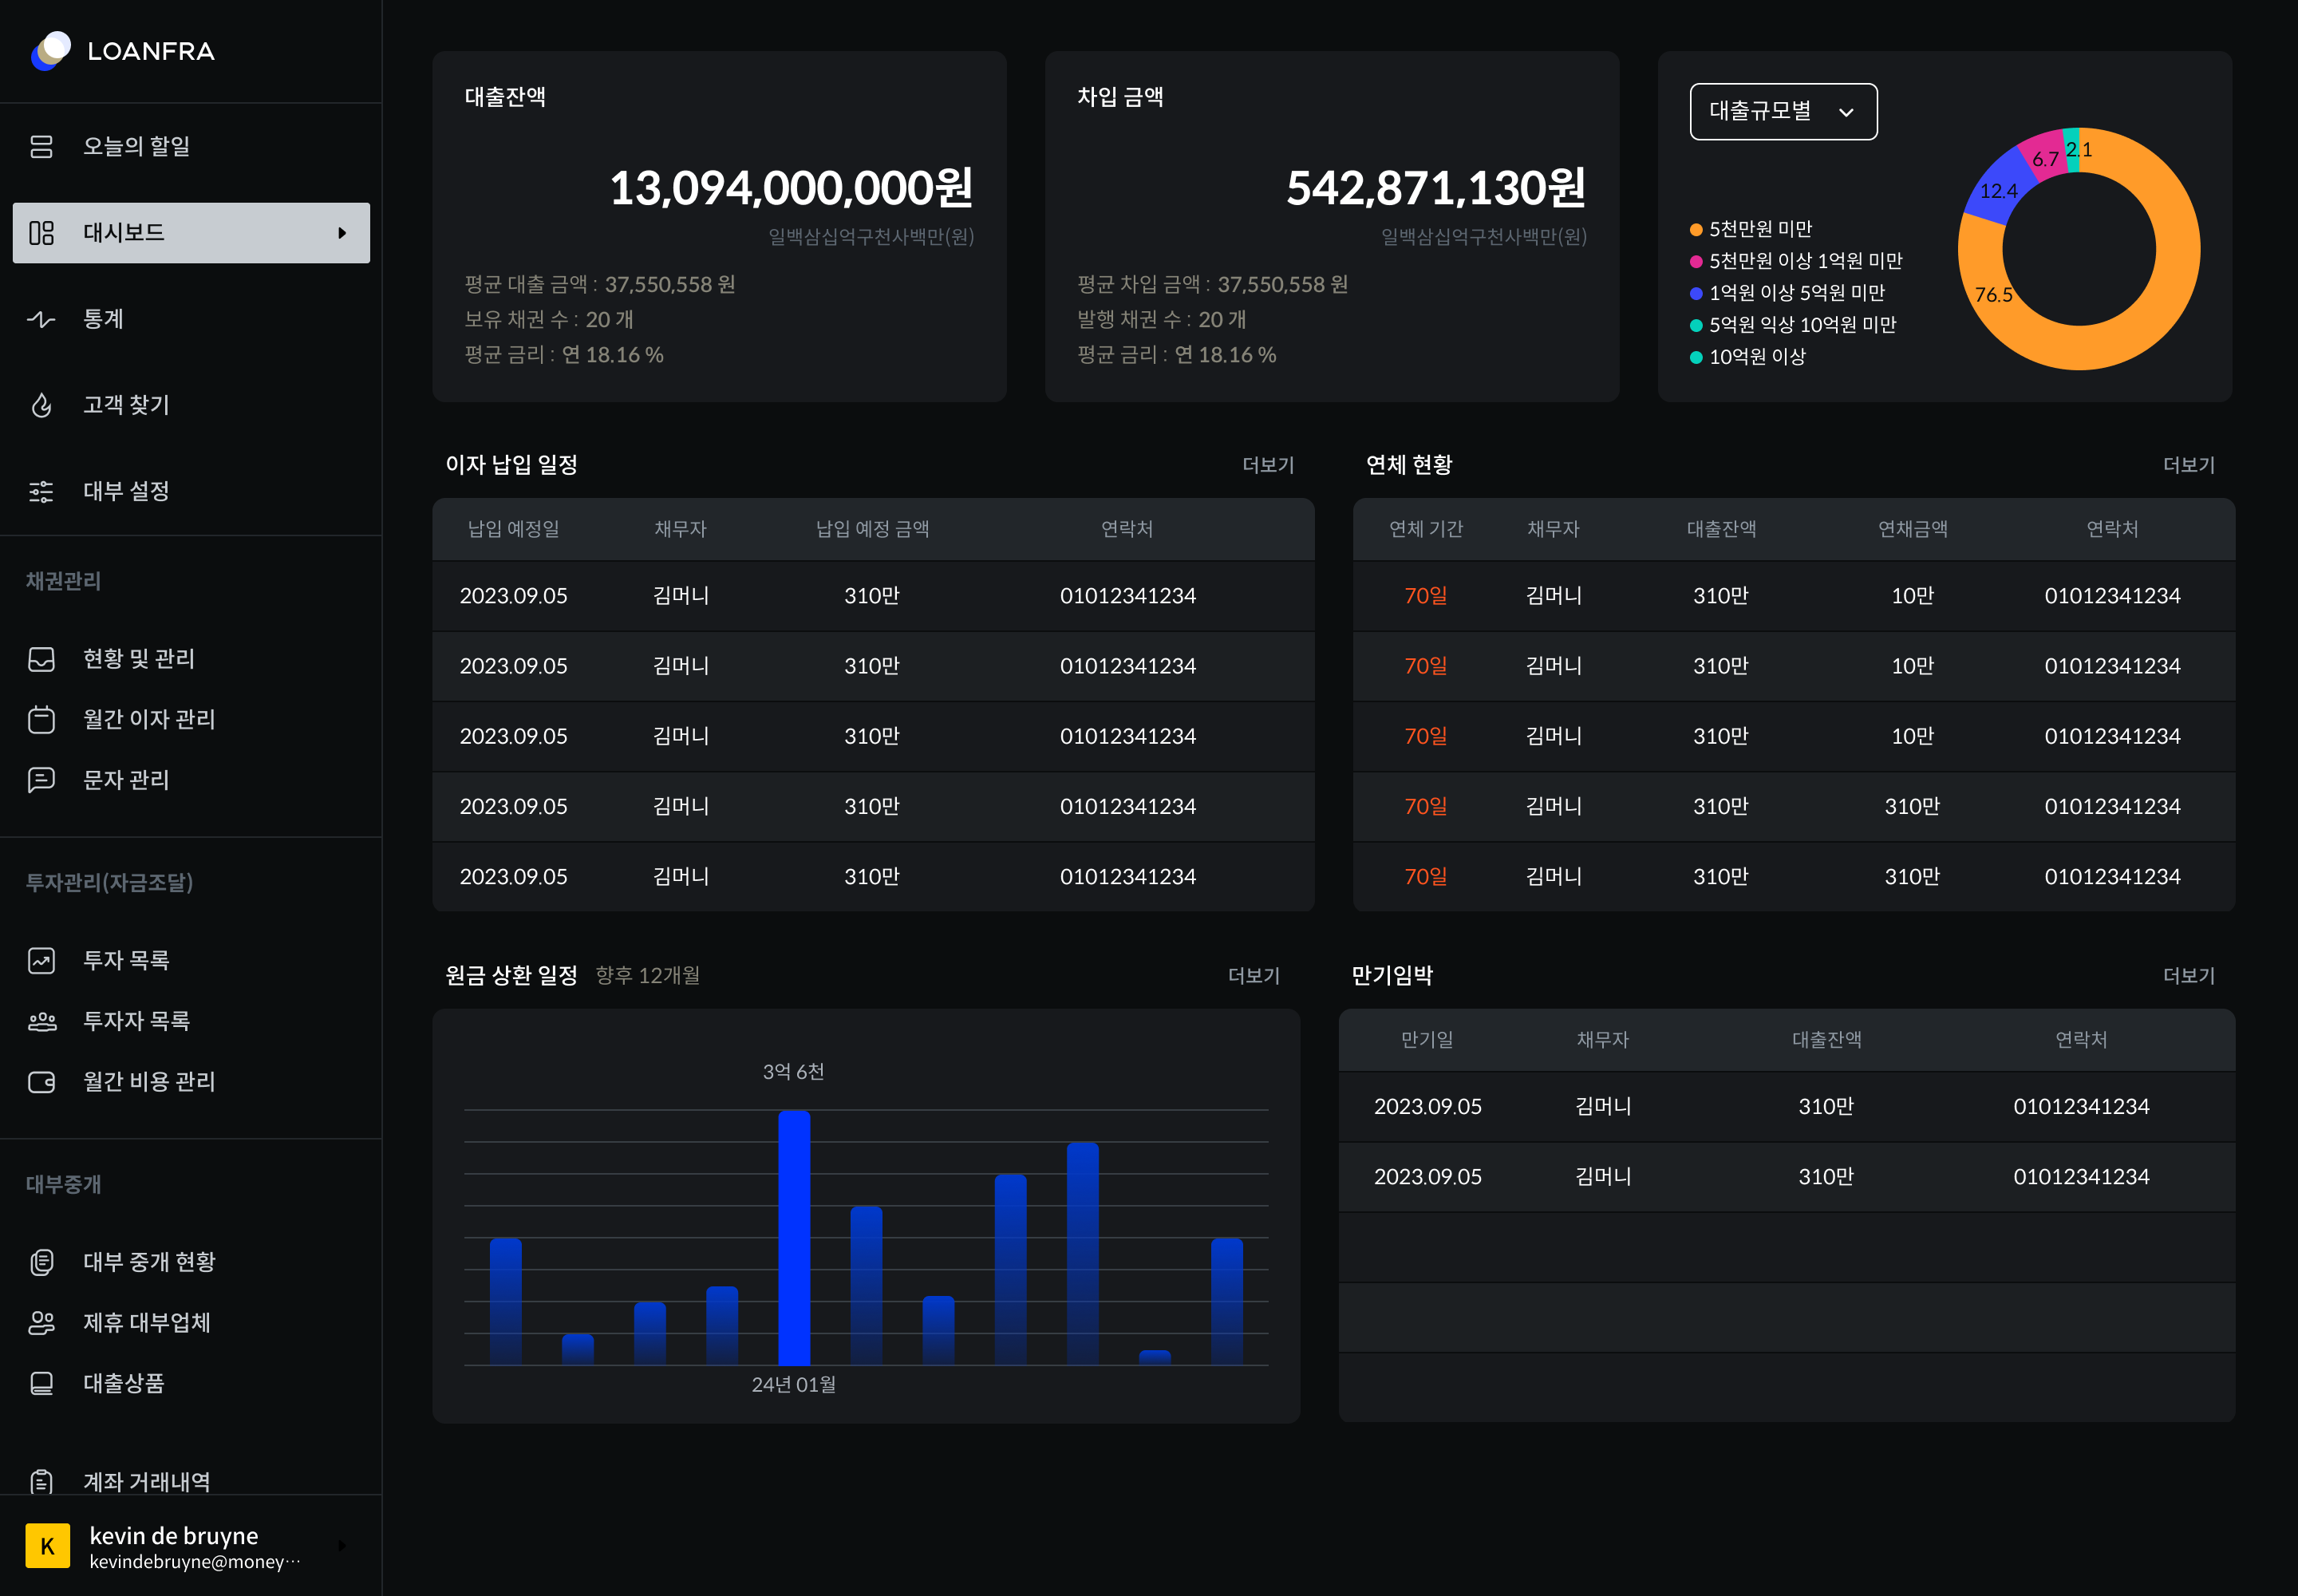2298x1596 pixels.
Task: Click the 고객 찾기 flame icon
Action: tap(41, 405)
